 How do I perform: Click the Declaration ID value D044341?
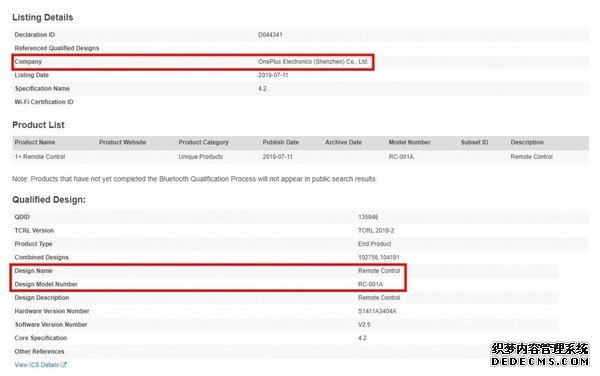click(270, 35)
